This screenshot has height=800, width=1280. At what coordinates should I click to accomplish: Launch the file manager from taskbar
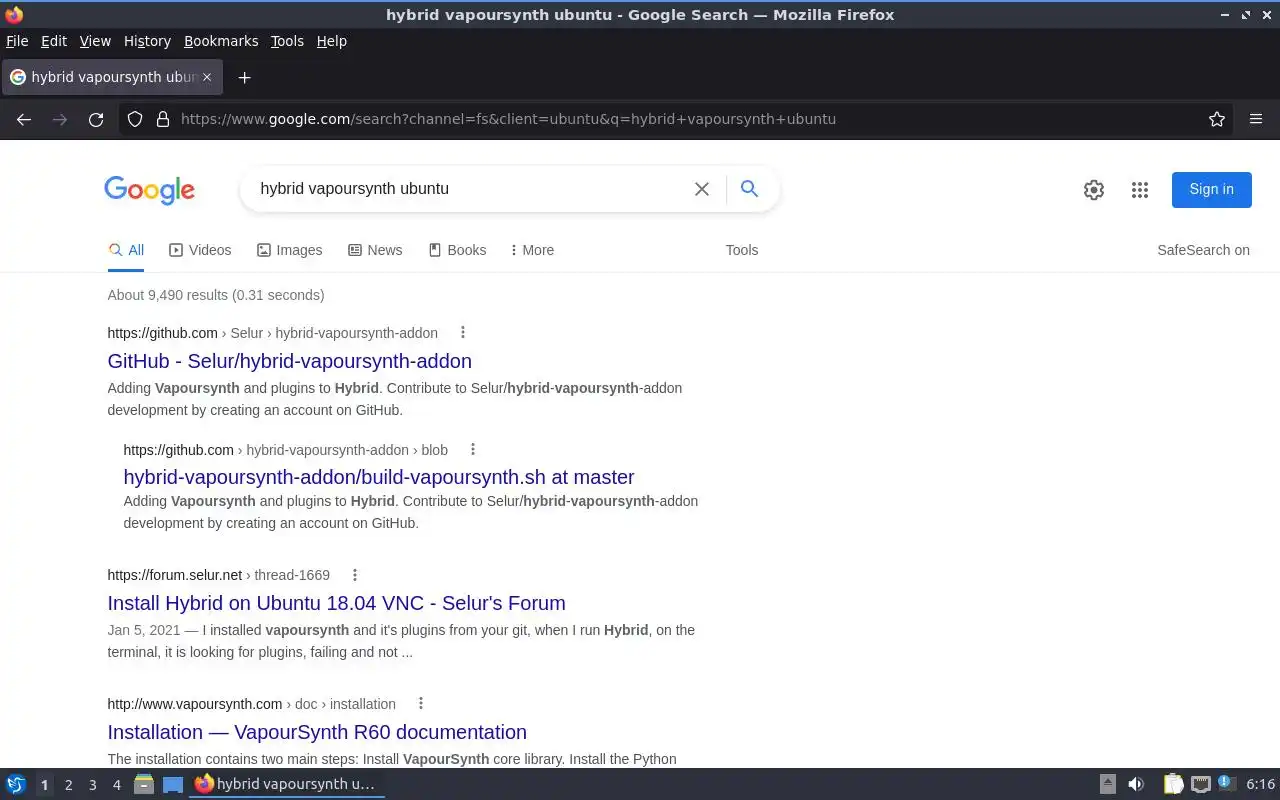click(x=144, y=784)
